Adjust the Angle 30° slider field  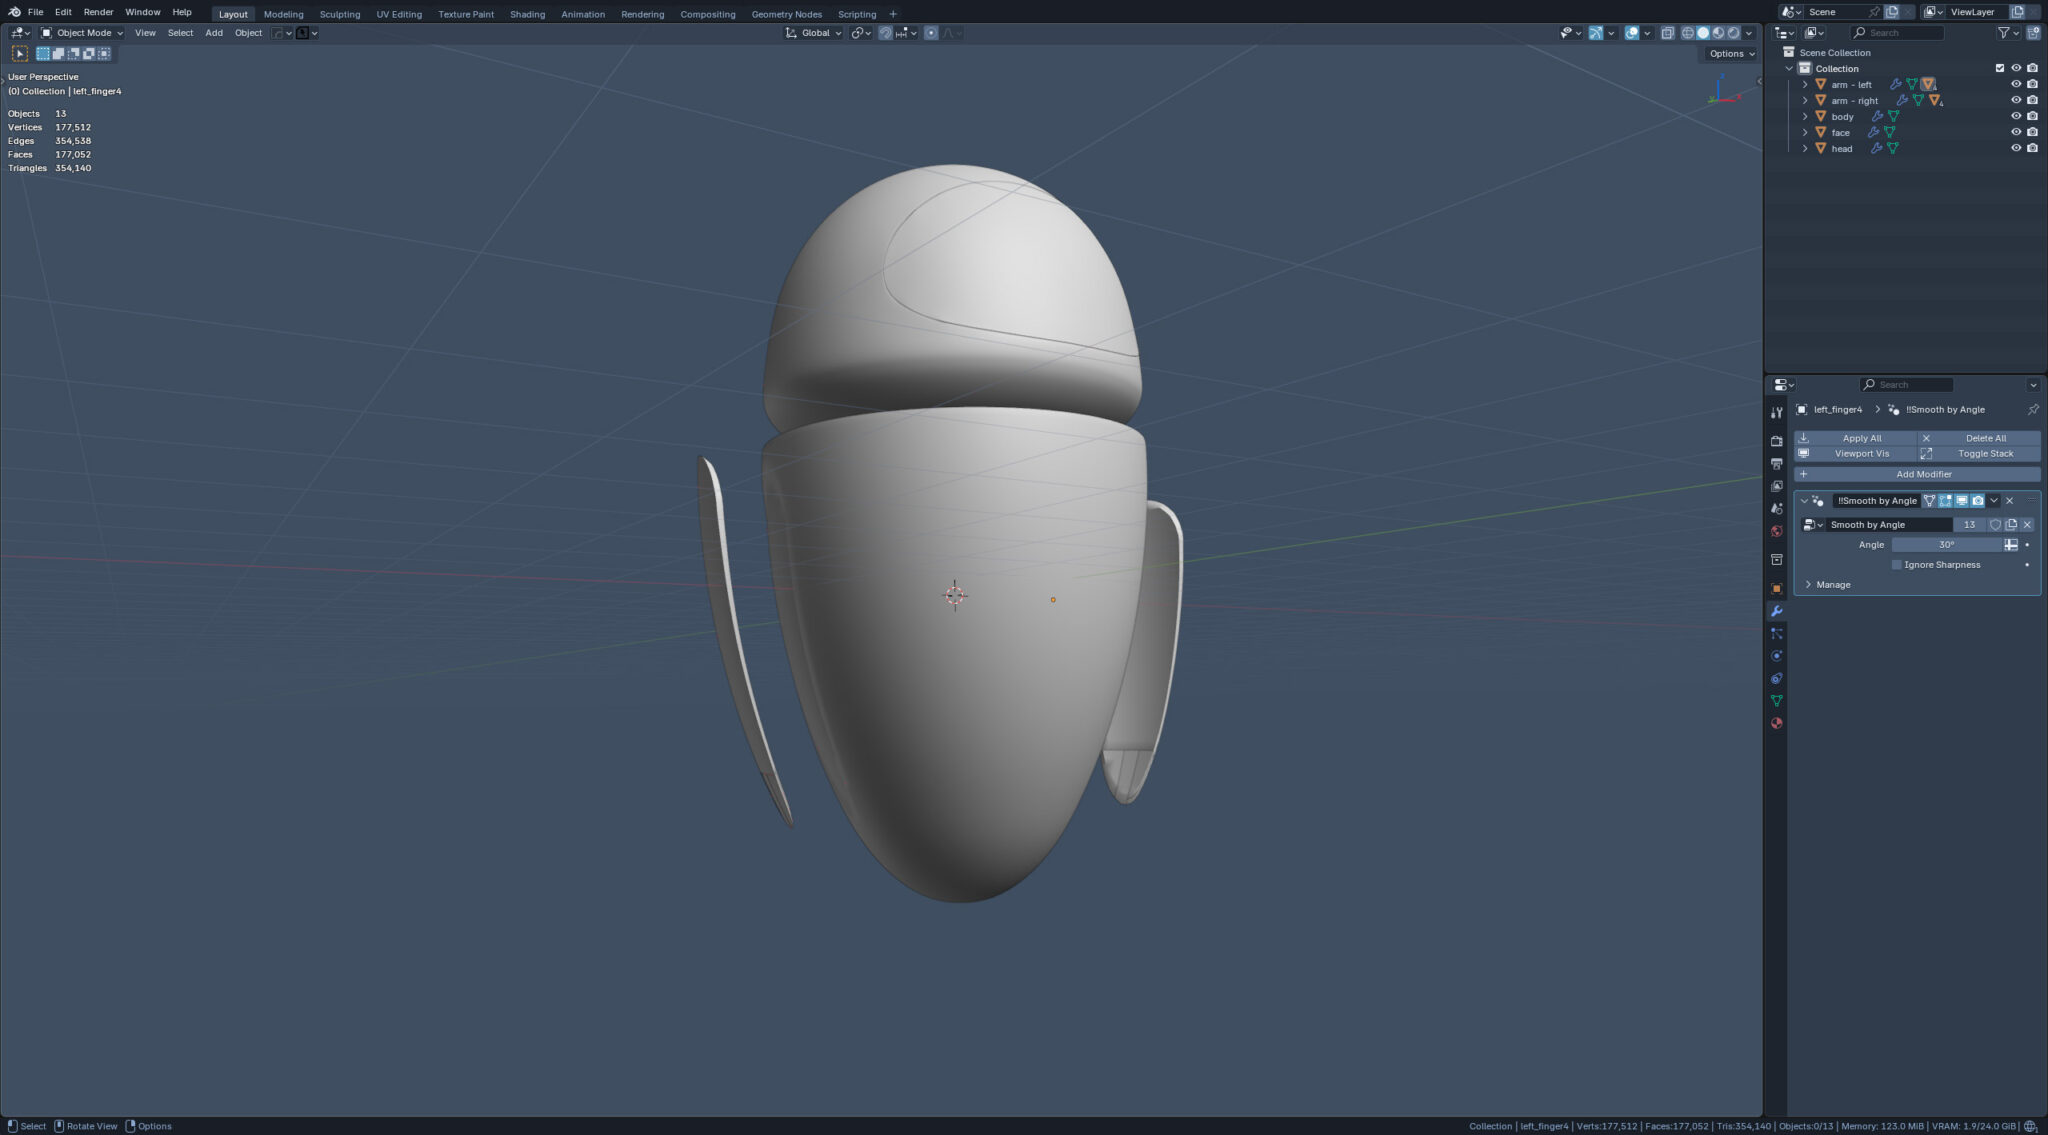pos(1946,545)
